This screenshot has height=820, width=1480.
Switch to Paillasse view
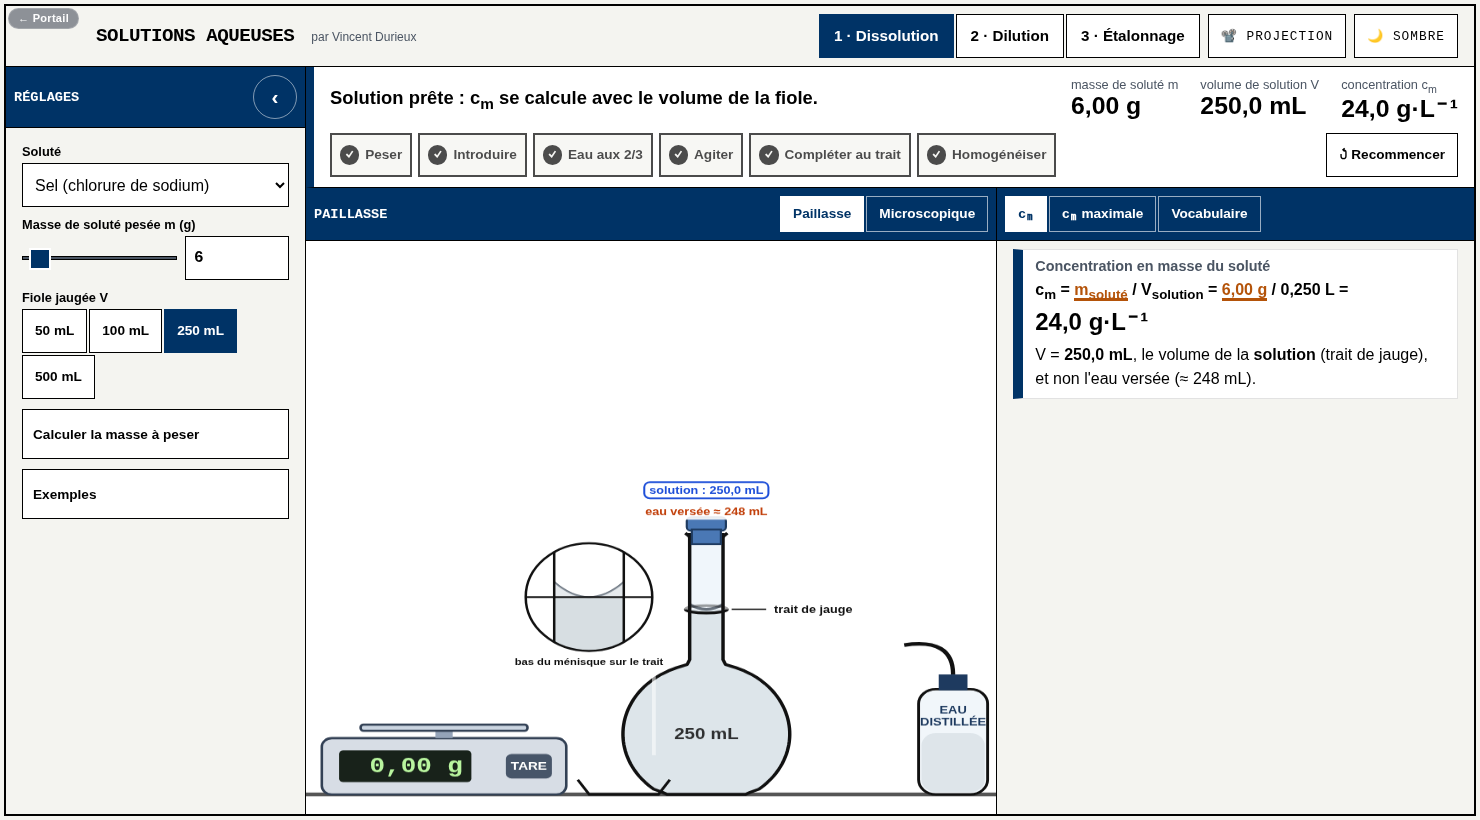pyautogui.click(x=822, y=214)
